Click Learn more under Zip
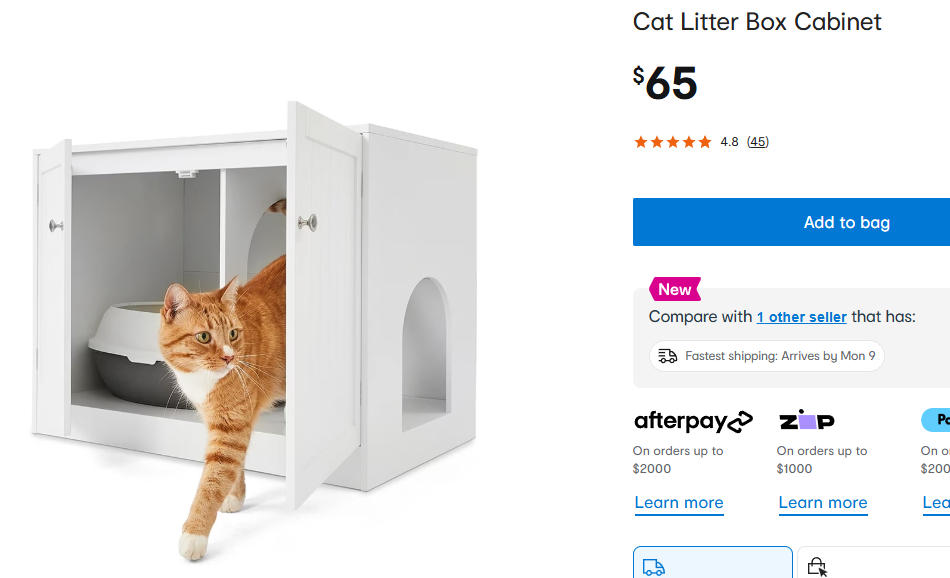 point(823,503)
